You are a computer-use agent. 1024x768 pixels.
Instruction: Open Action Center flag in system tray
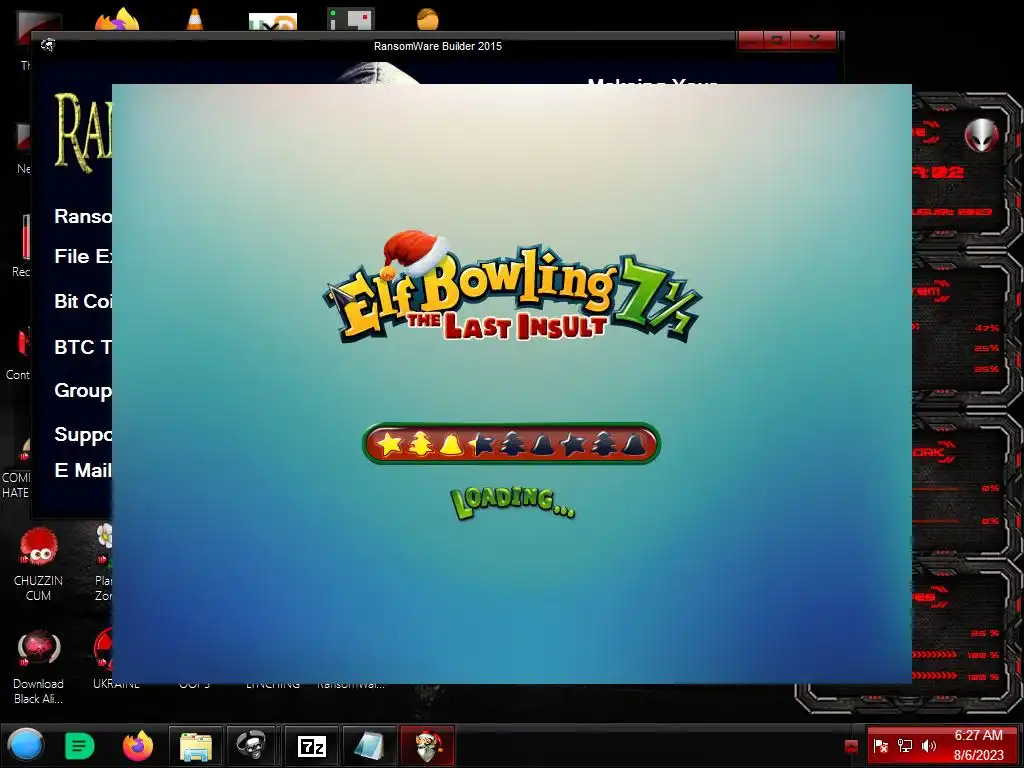pos(880,746)
